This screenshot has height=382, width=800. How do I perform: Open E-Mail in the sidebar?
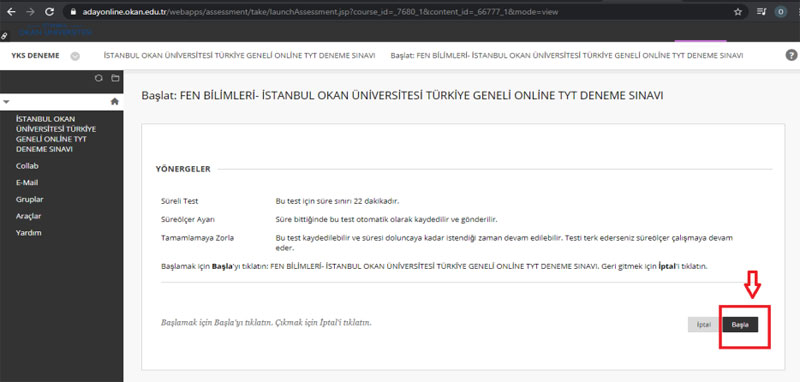point(27,183)
